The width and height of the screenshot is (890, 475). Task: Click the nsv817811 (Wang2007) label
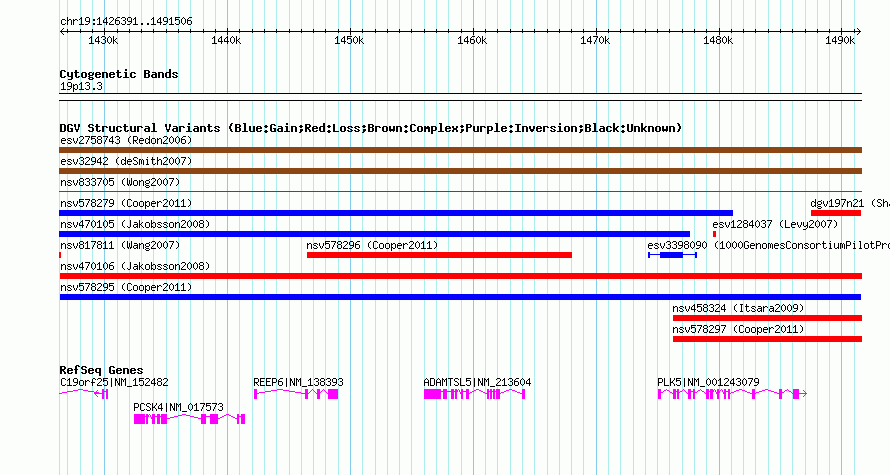point(120,246)
